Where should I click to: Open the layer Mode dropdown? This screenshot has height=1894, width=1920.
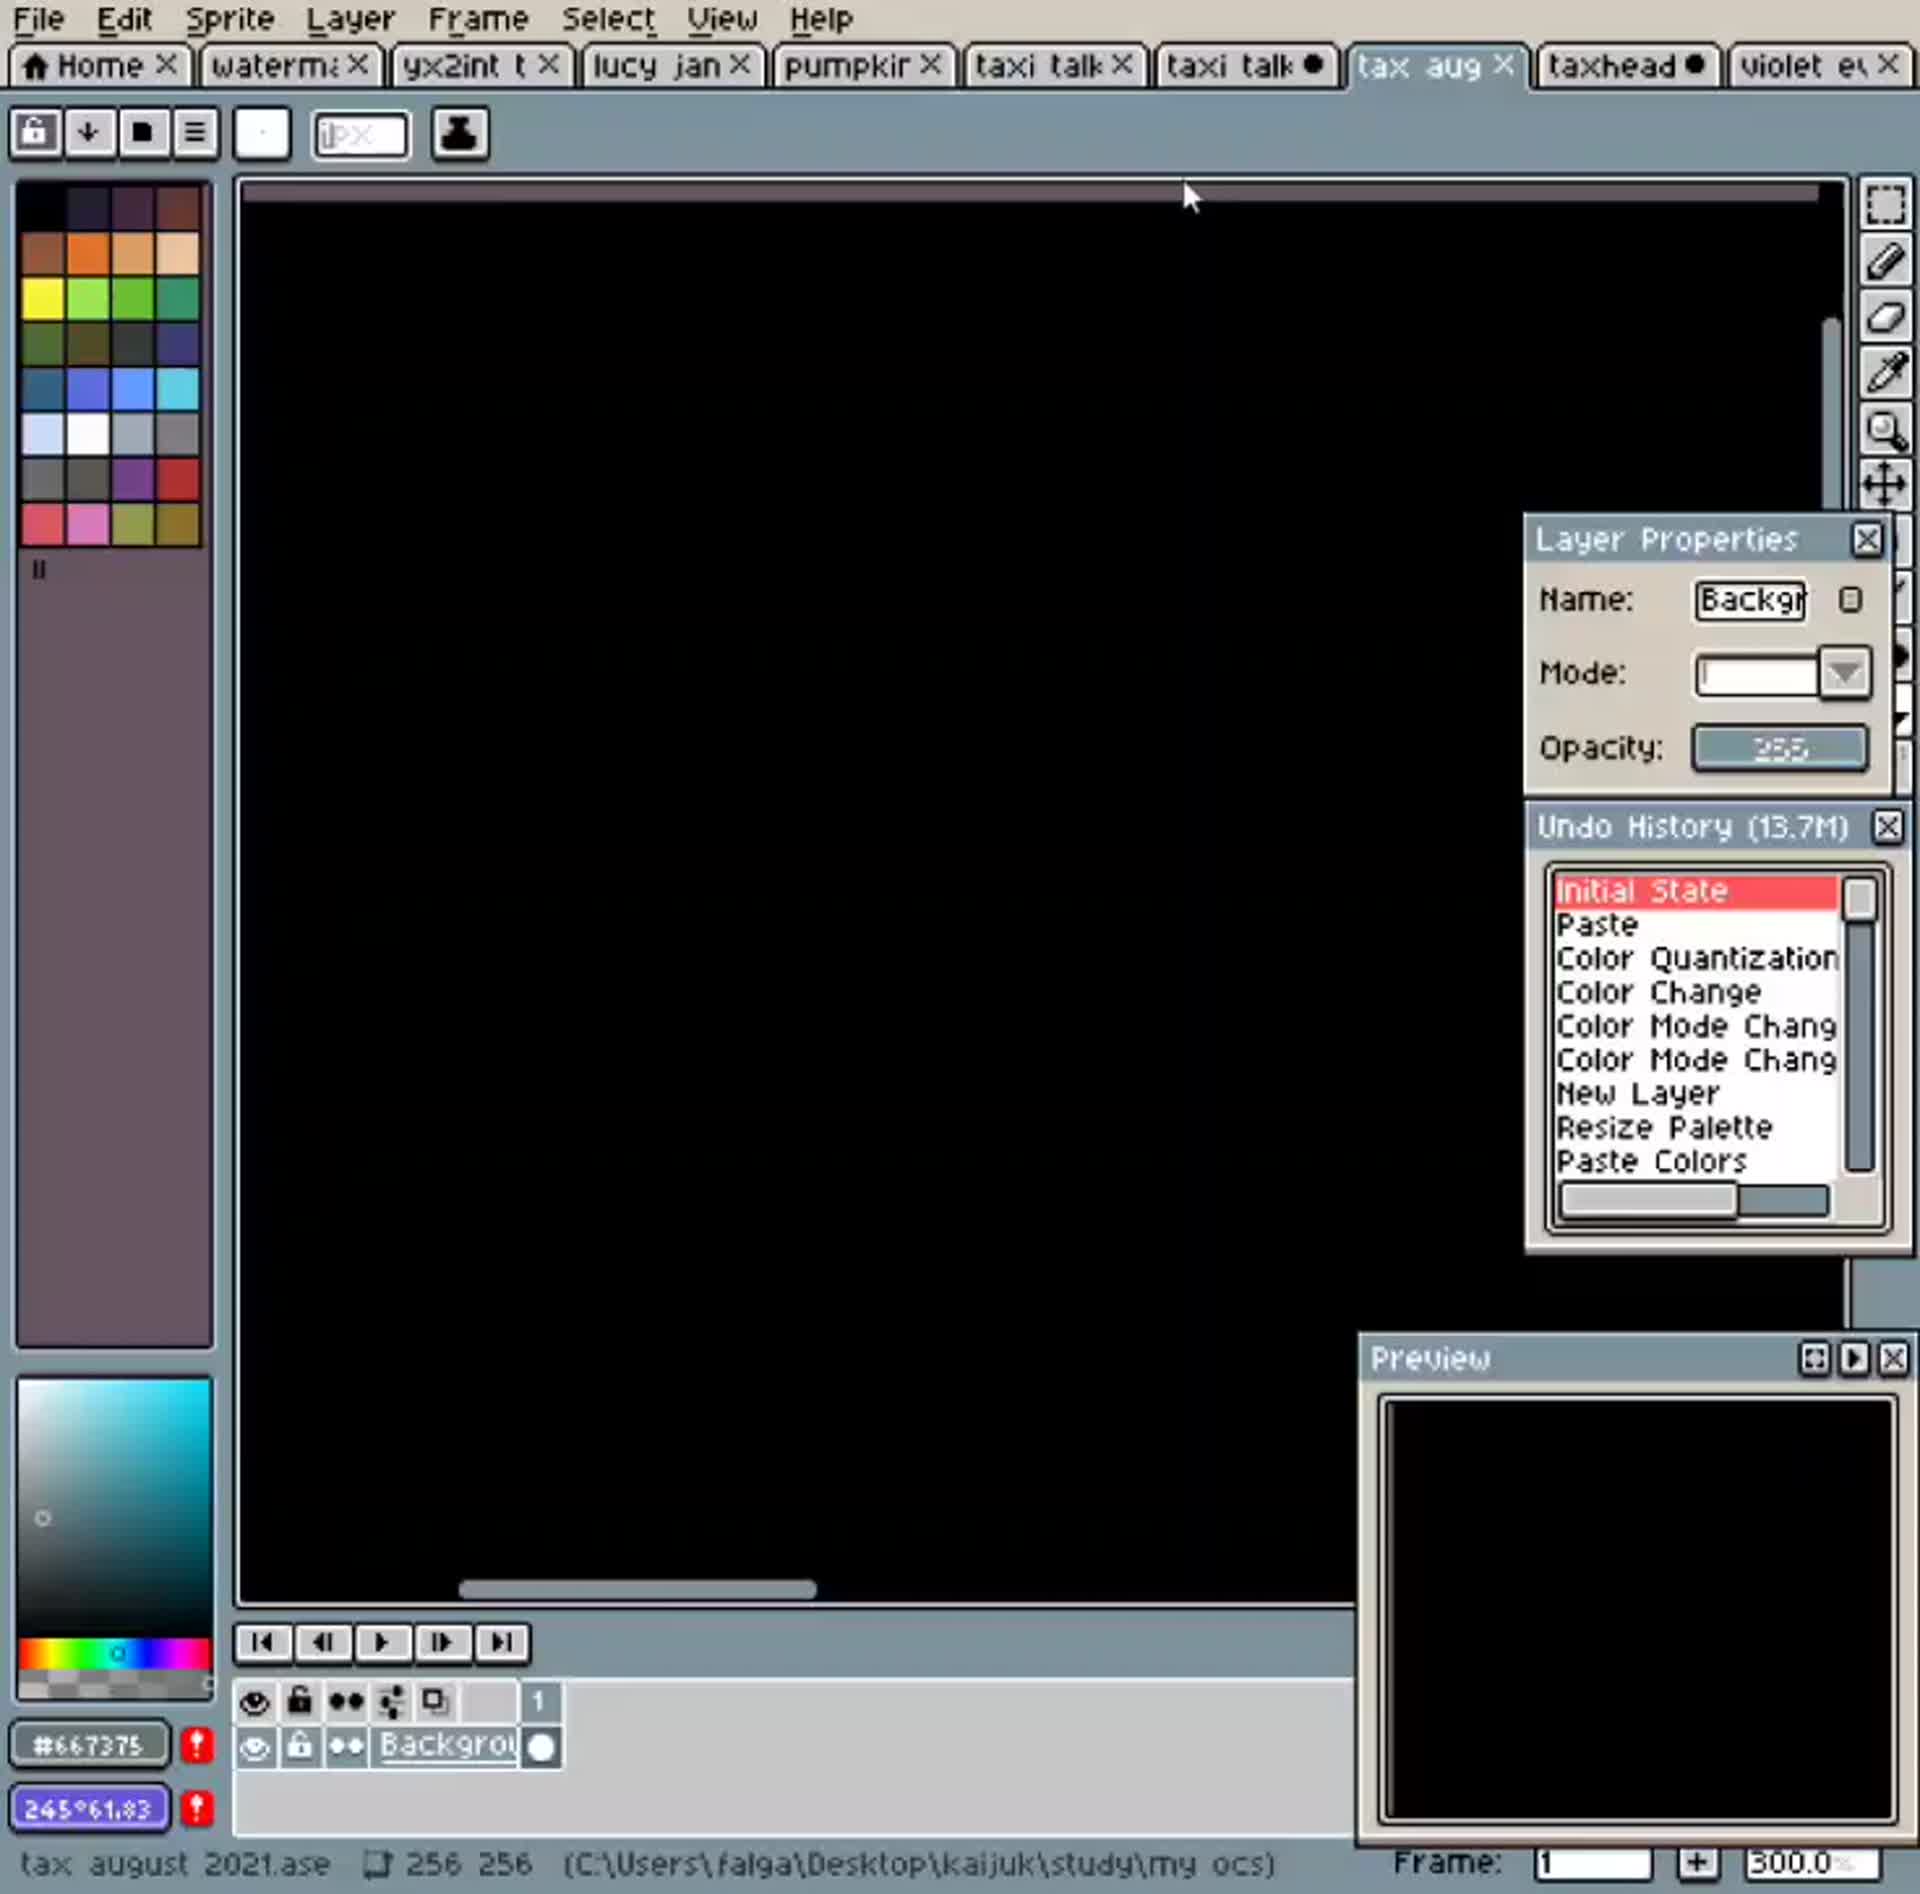[1844, 673]
